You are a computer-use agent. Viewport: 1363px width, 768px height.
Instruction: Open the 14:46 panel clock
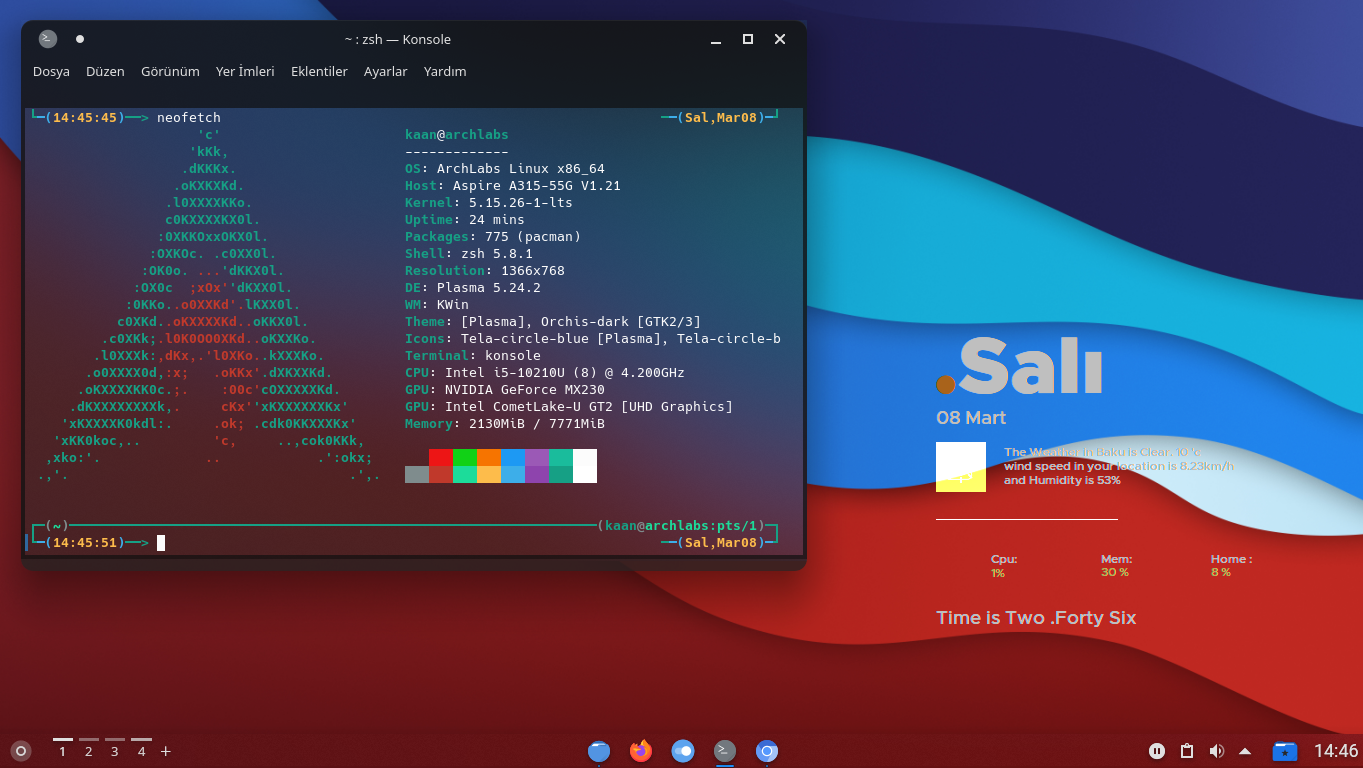[1336, 751]
